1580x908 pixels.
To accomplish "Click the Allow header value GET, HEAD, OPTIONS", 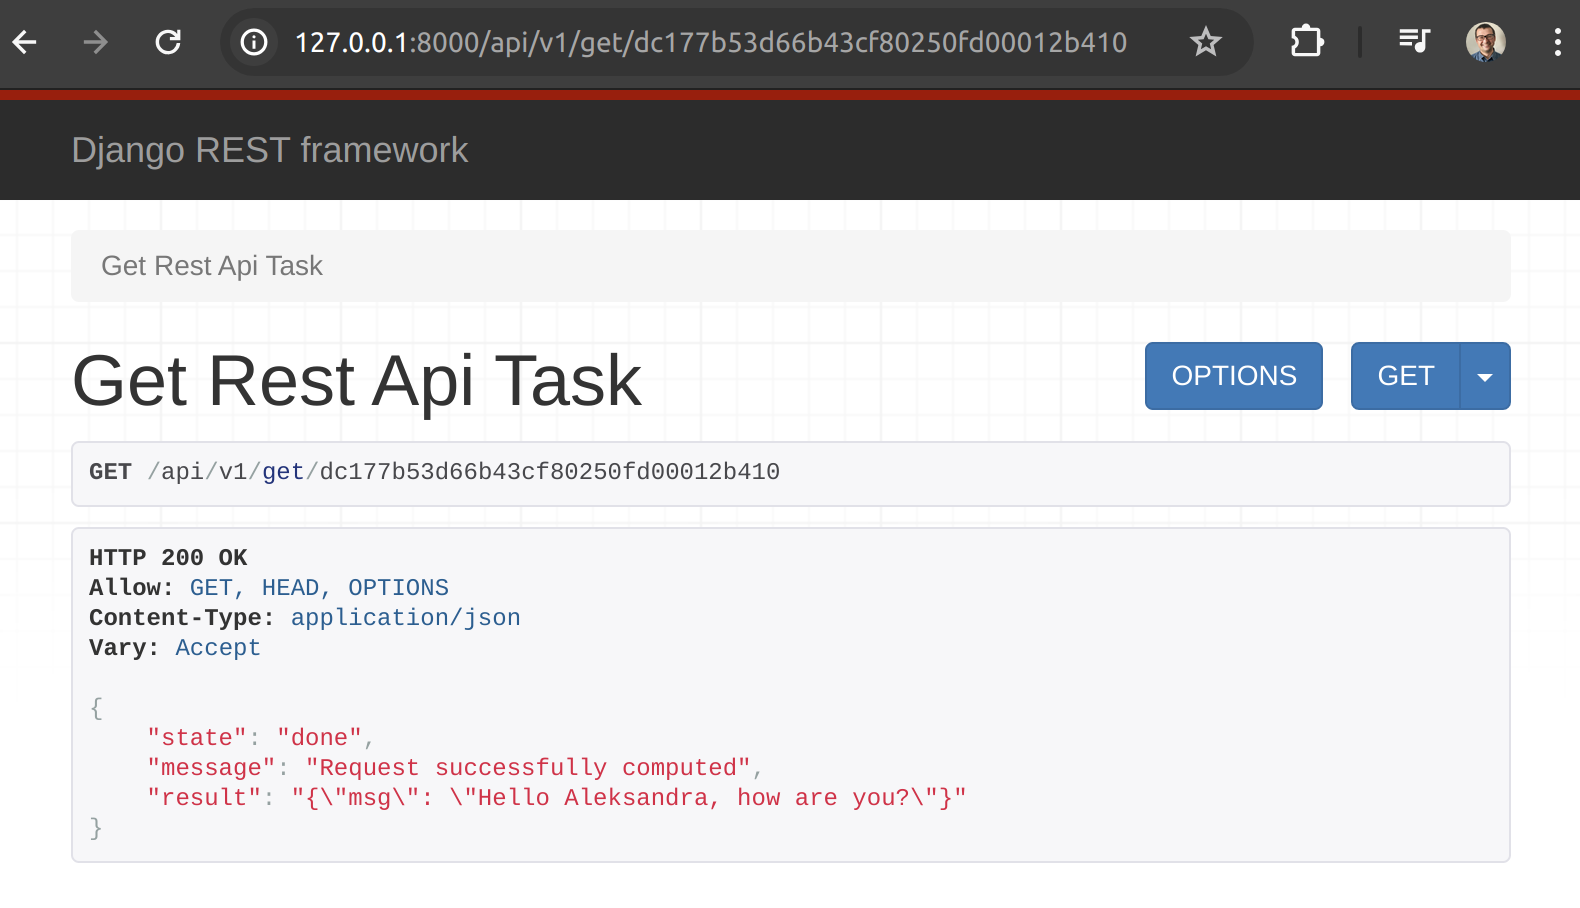I will [x=319, y=588].
